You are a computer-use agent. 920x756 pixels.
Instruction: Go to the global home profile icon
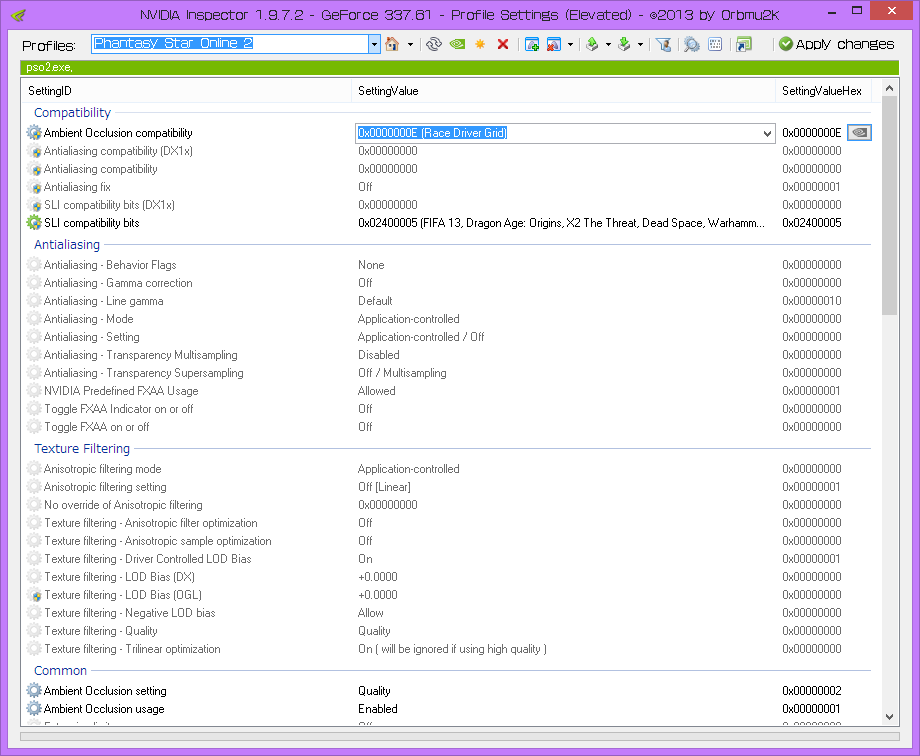(392, 44)
